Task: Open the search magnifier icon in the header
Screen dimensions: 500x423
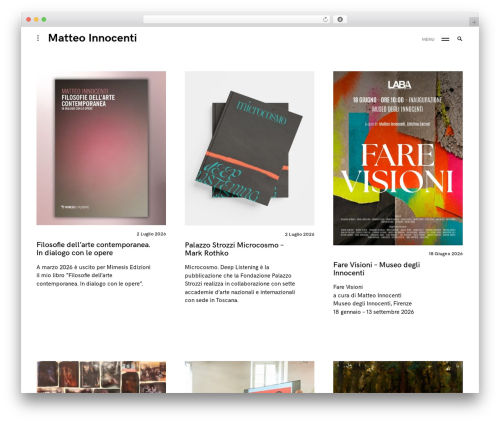Action: point(460,39)
